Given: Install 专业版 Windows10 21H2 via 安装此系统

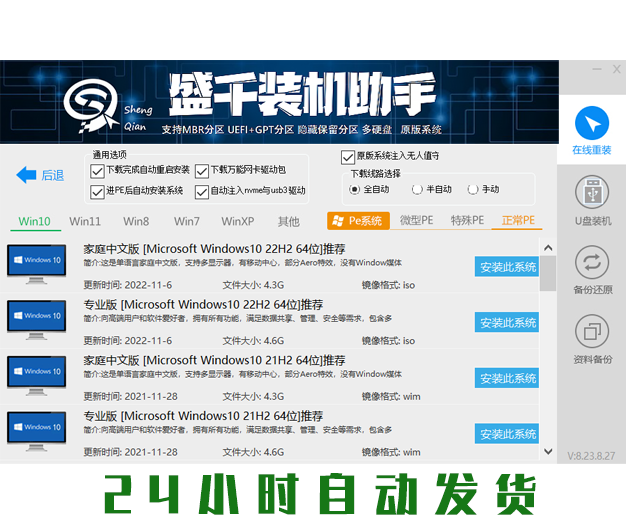Looking at the screenshot, I should [507, 434].
